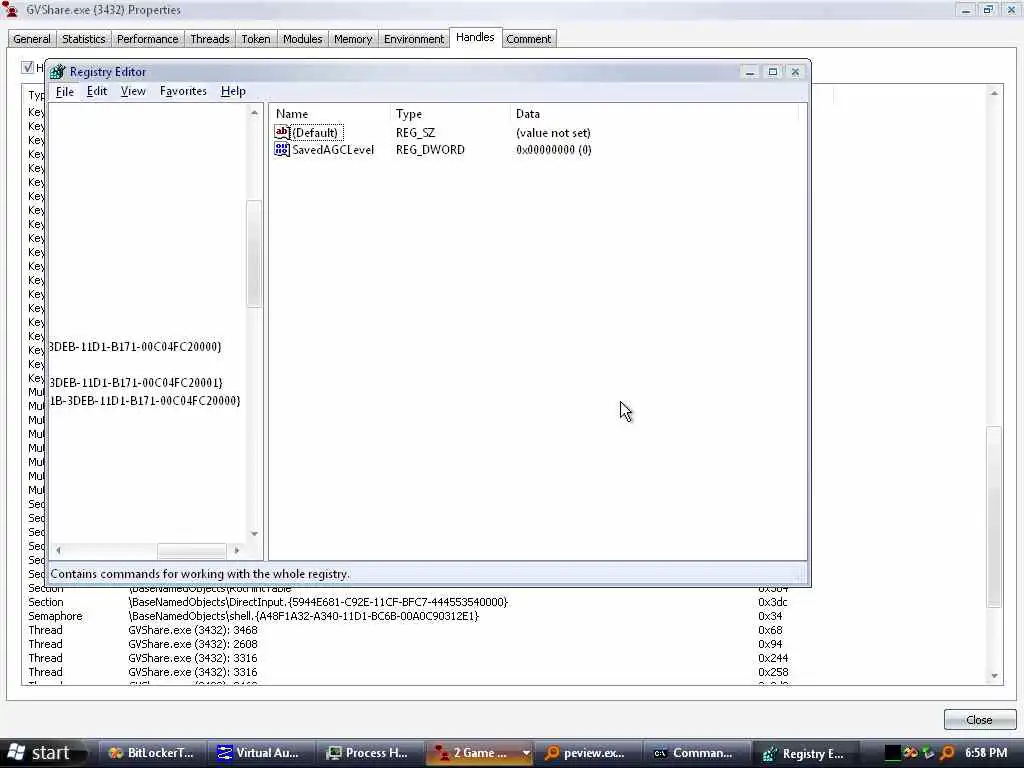The image size is (1024, 768).
Task: Select the SavedAGCLevel value name
Action: click(x=333, y=150)
